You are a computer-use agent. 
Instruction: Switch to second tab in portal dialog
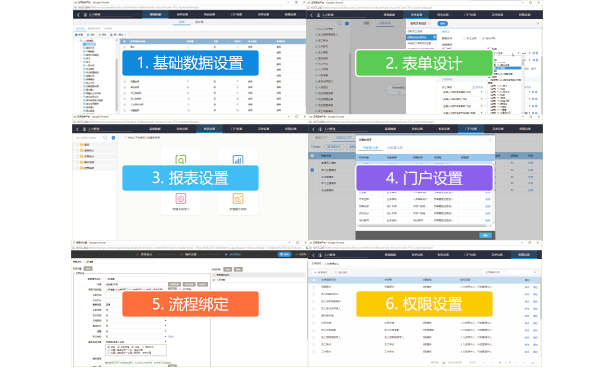pyautogui.click(x=395, y=148)
